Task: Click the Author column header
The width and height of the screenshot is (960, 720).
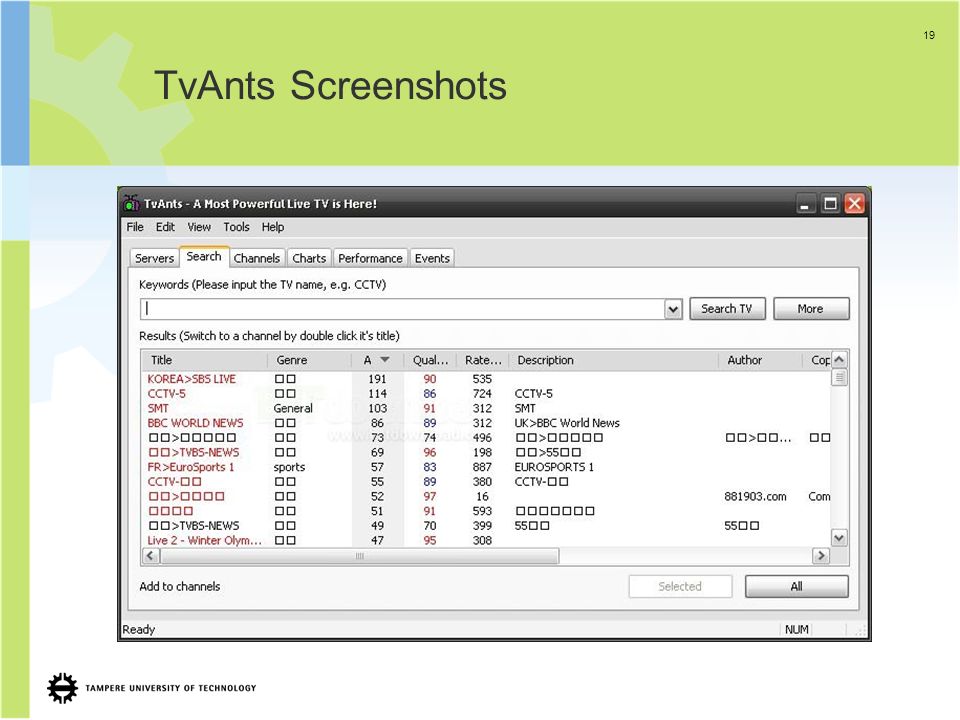Action: (x=760, y=360)
